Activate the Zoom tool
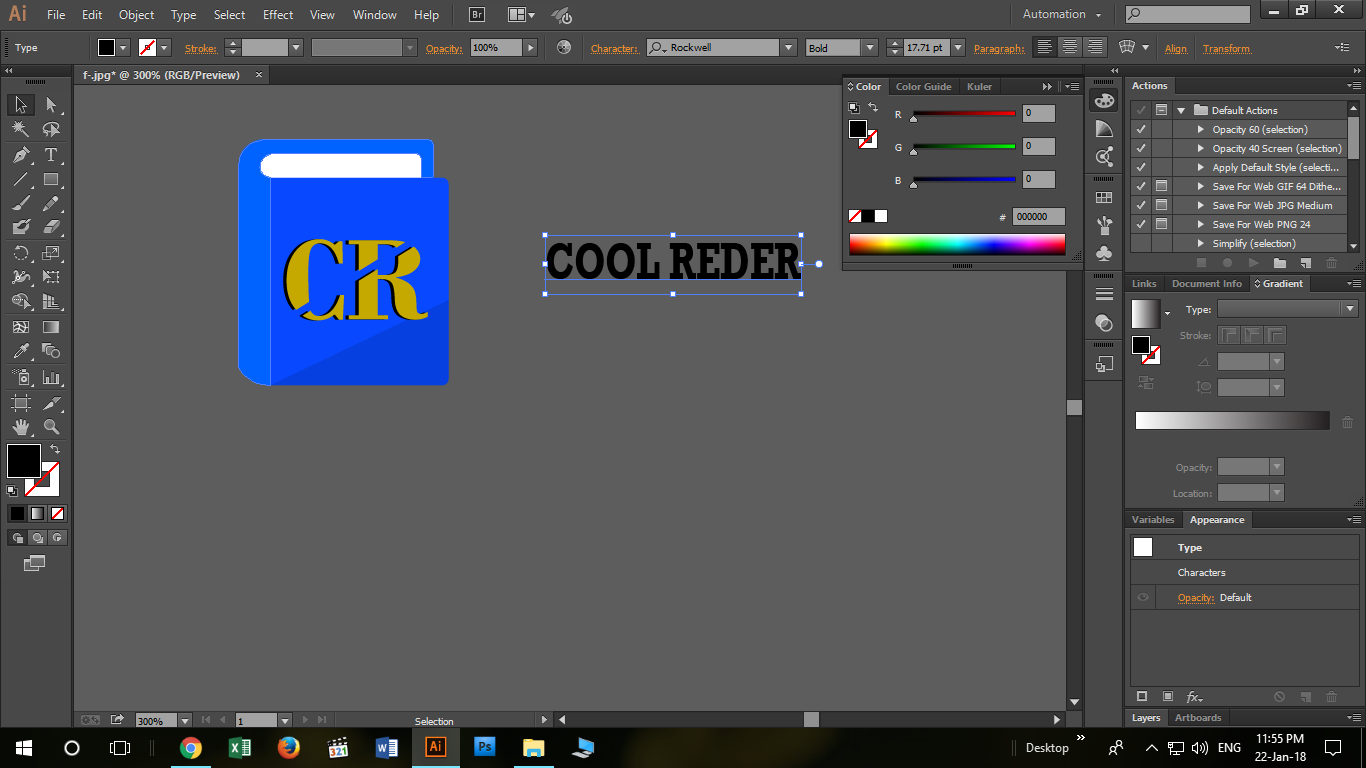This screenshot has height=768, width=1366. coord(51,428)
